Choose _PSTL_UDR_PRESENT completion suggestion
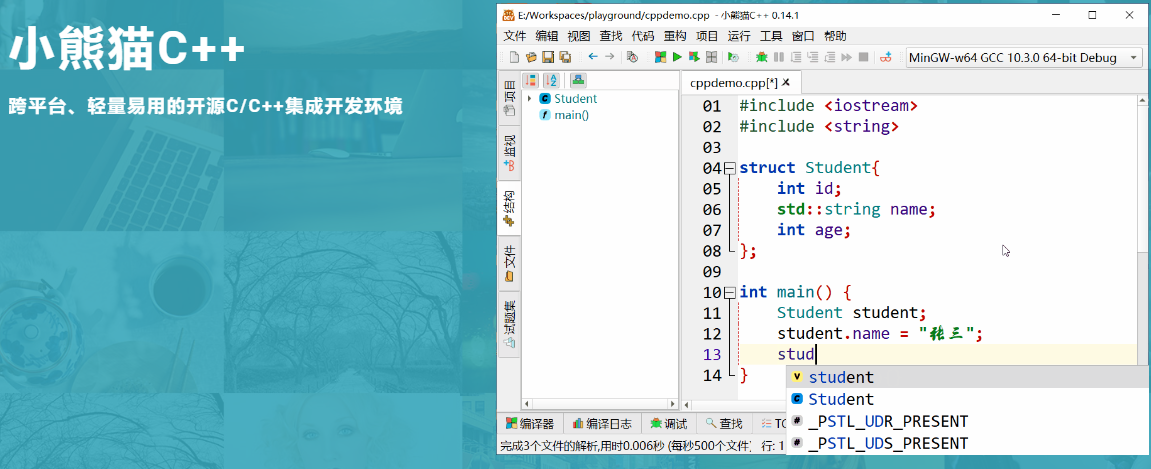Screen dimensions: 1151x469 tap(968, 421)
